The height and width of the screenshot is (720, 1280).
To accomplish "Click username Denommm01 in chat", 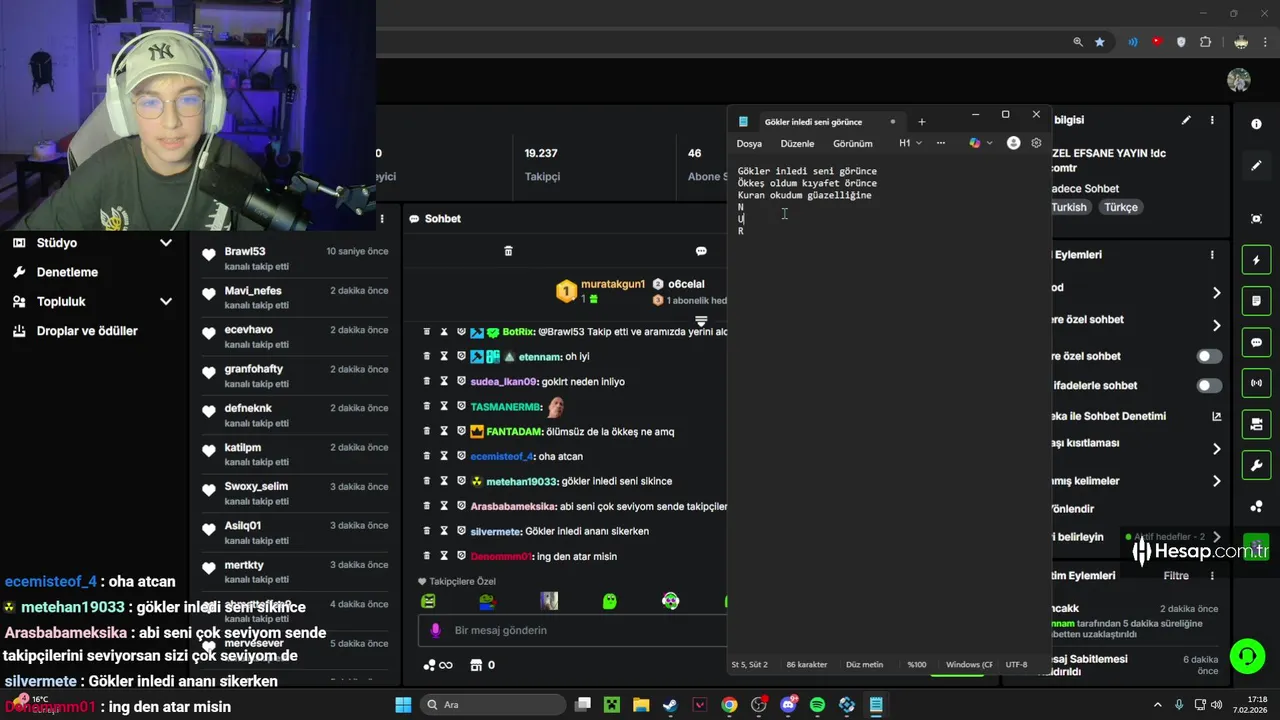I will [x=501, y=556].
